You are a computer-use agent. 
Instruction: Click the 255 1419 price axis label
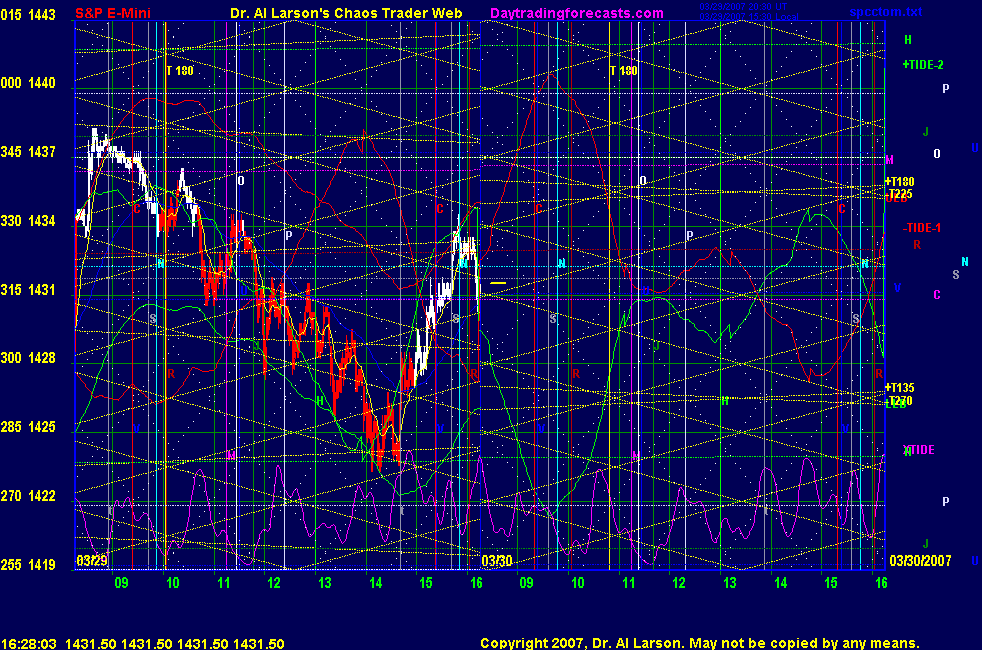[x=28, y=564]
